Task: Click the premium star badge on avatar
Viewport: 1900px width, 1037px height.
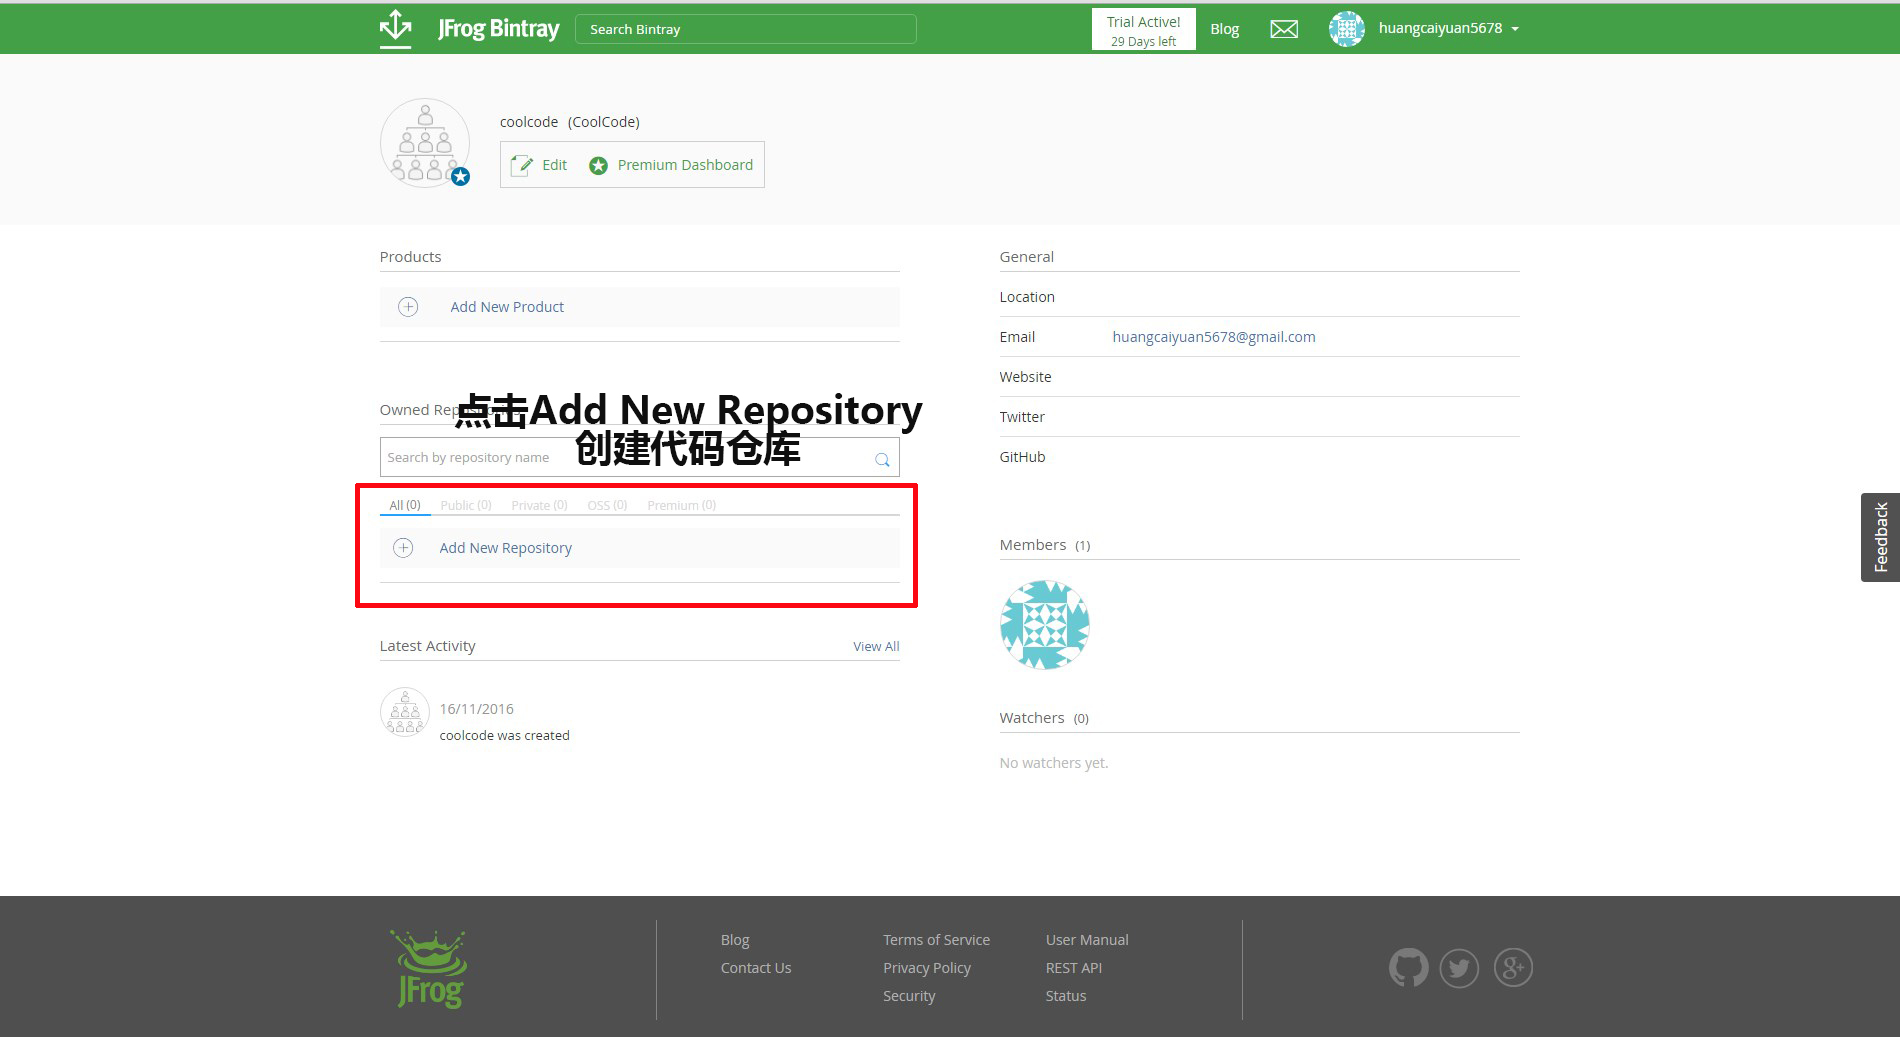Action: click(x=460, y=177)
